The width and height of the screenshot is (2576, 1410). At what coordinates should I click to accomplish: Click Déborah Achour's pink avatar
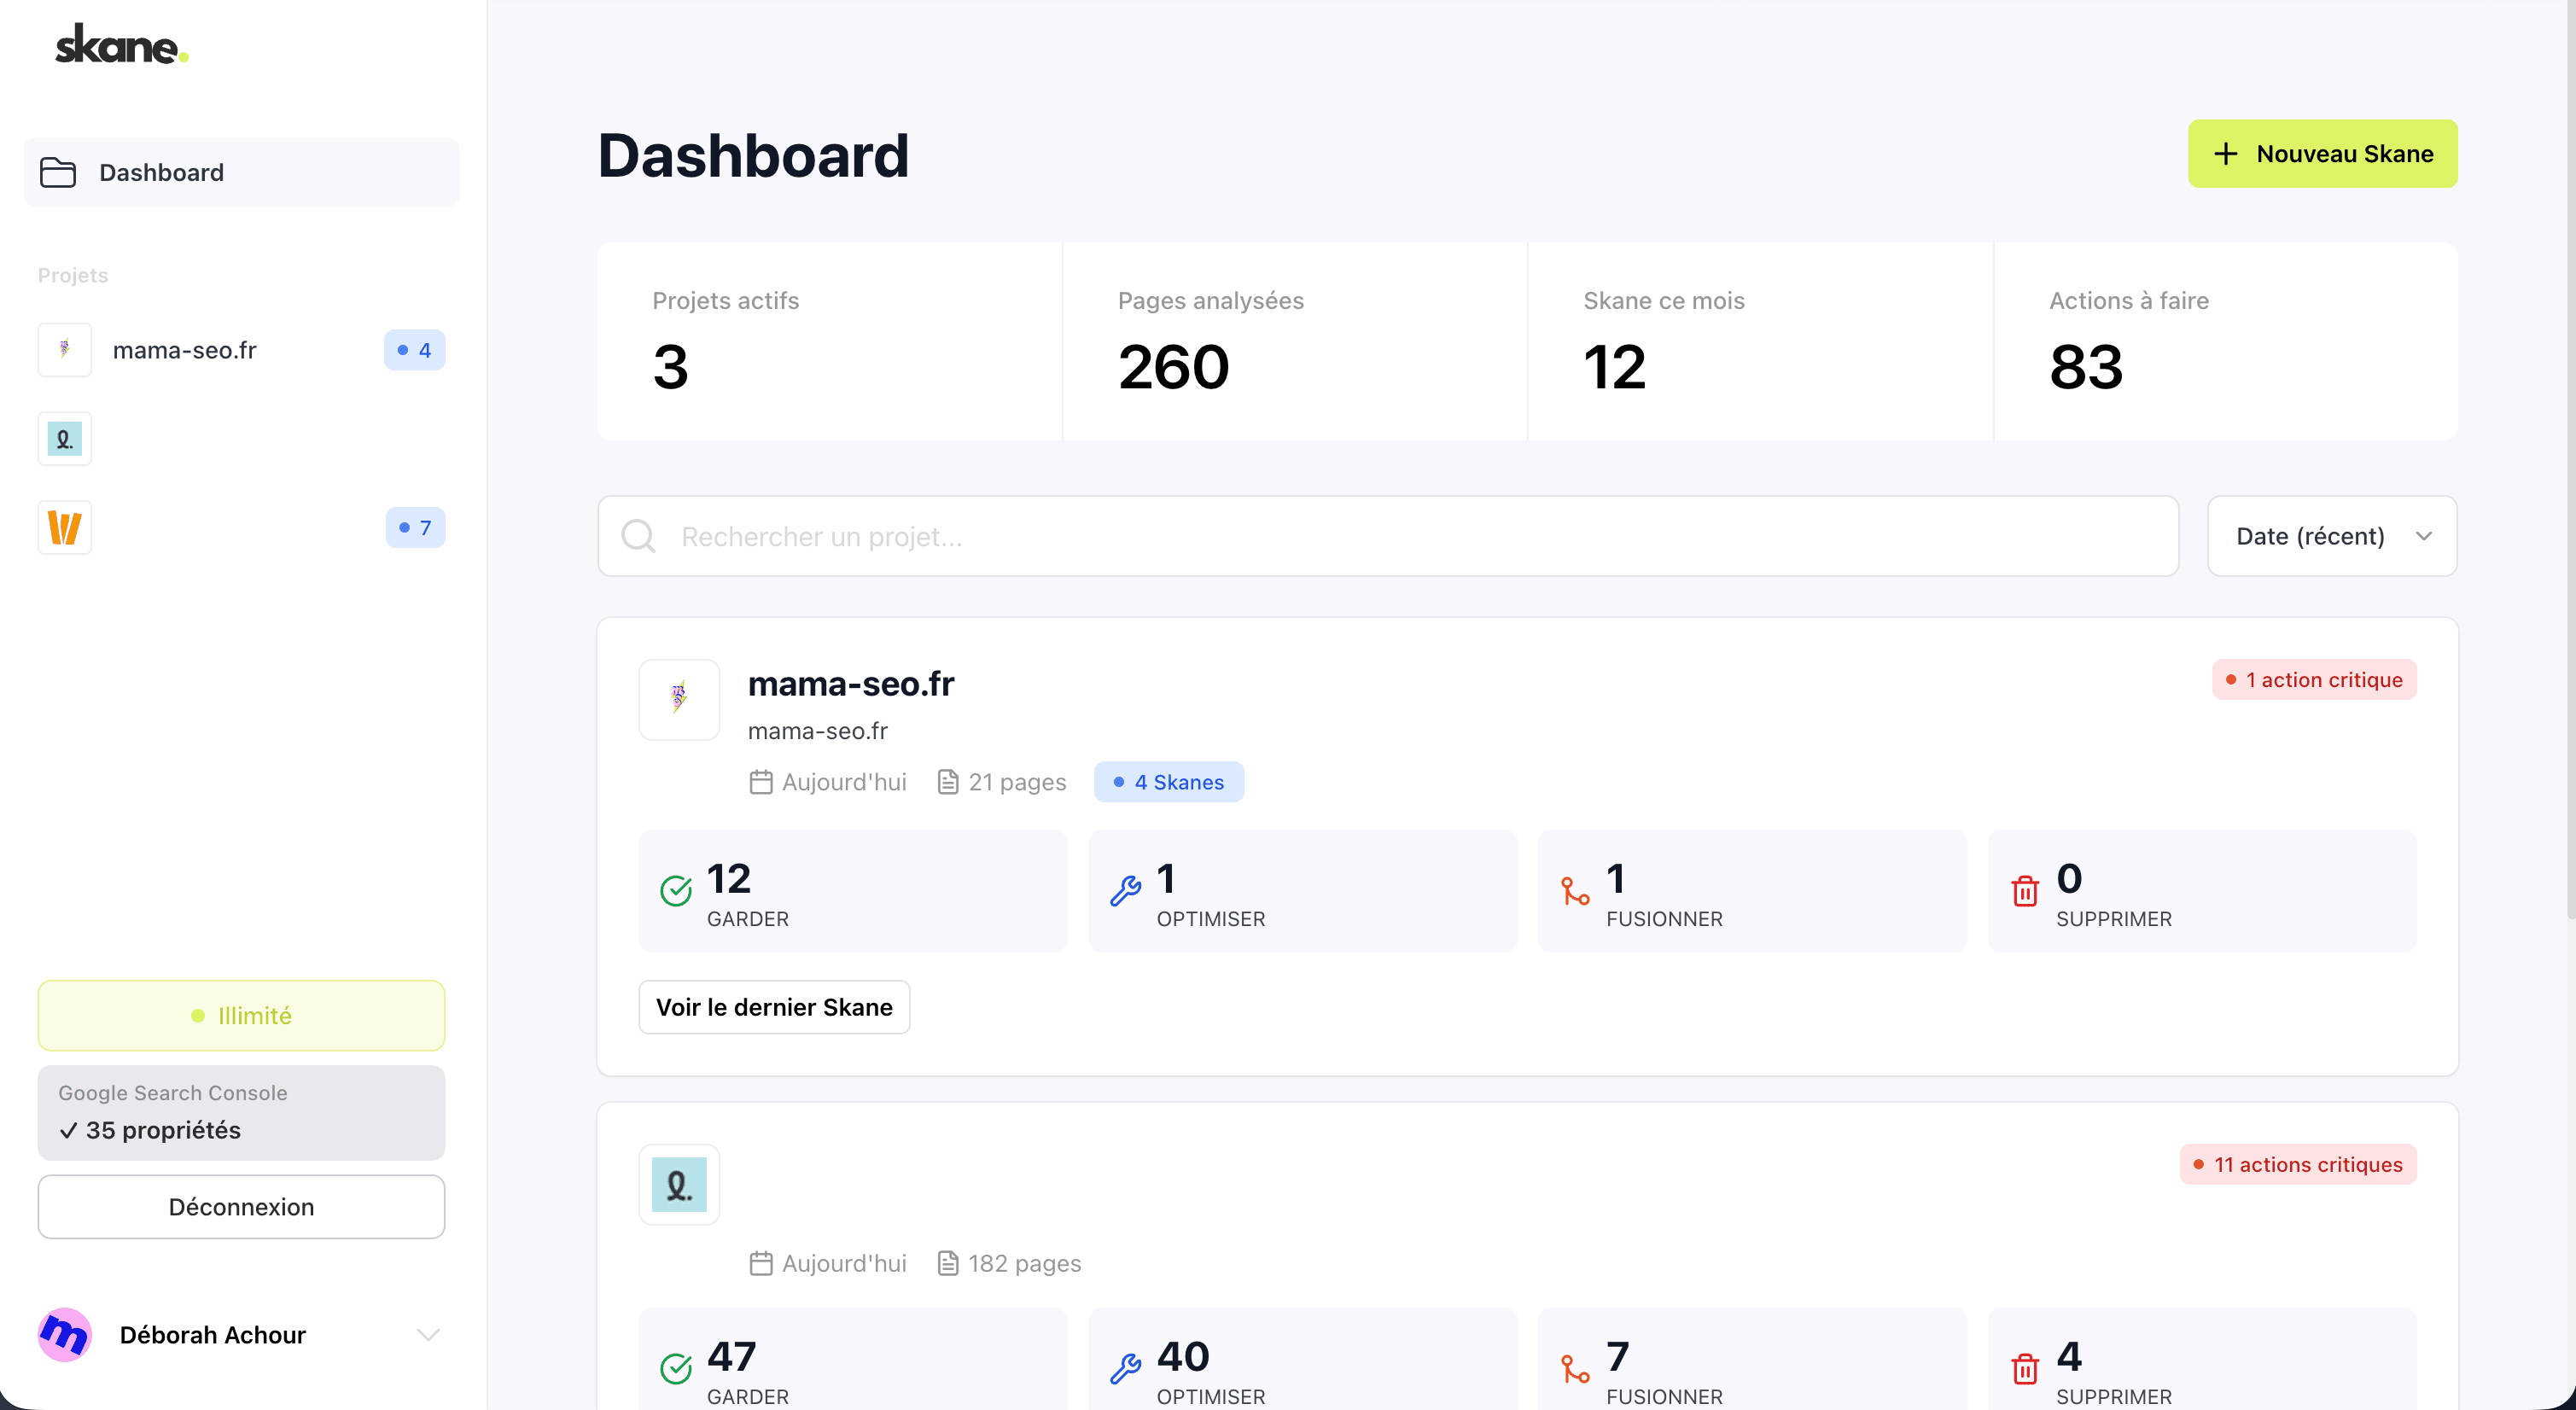pyautogui.click(x=64, y=1334)
